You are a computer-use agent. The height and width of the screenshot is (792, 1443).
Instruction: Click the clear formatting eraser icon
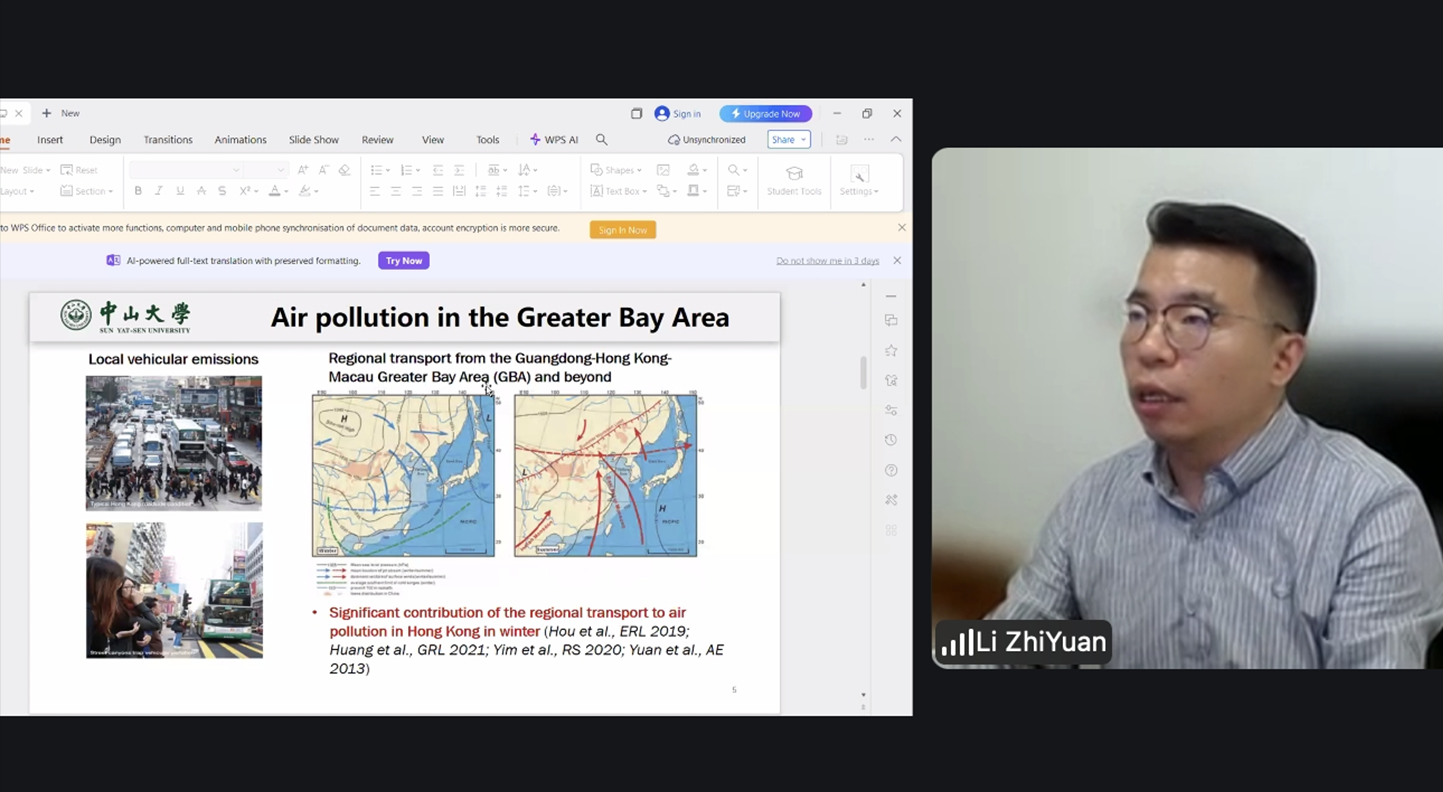(344, 170)
